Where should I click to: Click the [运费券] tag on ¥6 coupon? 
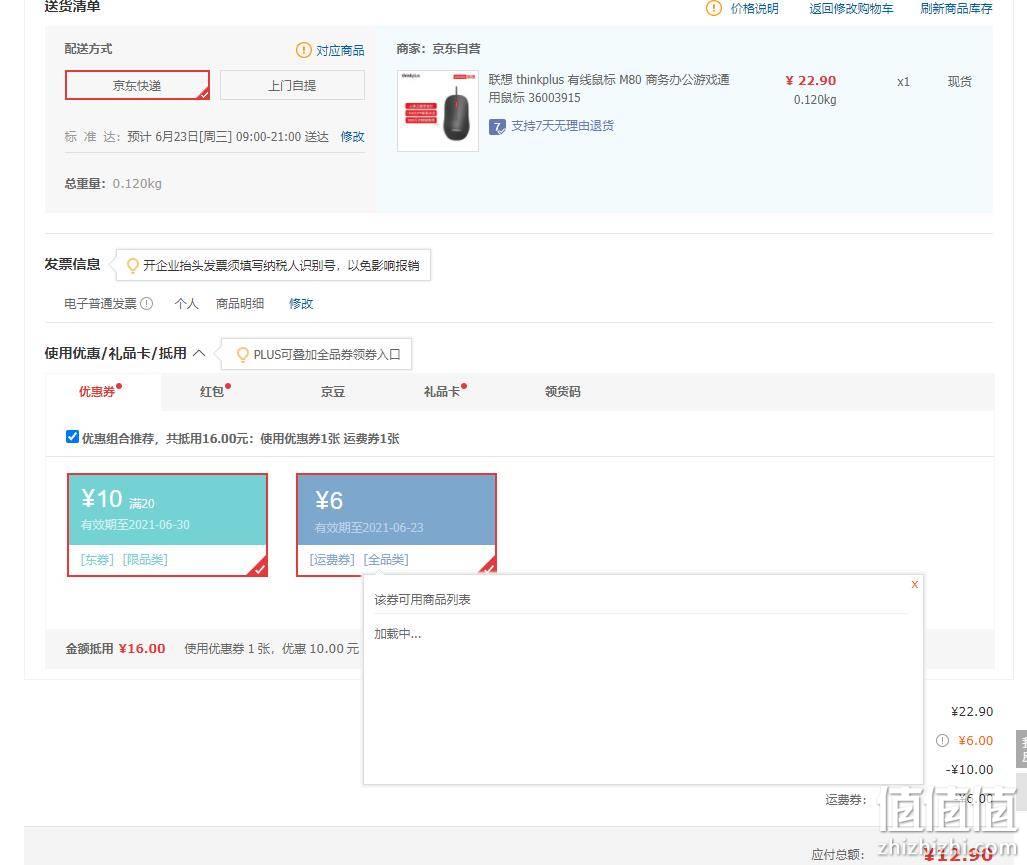pos(332,559)
